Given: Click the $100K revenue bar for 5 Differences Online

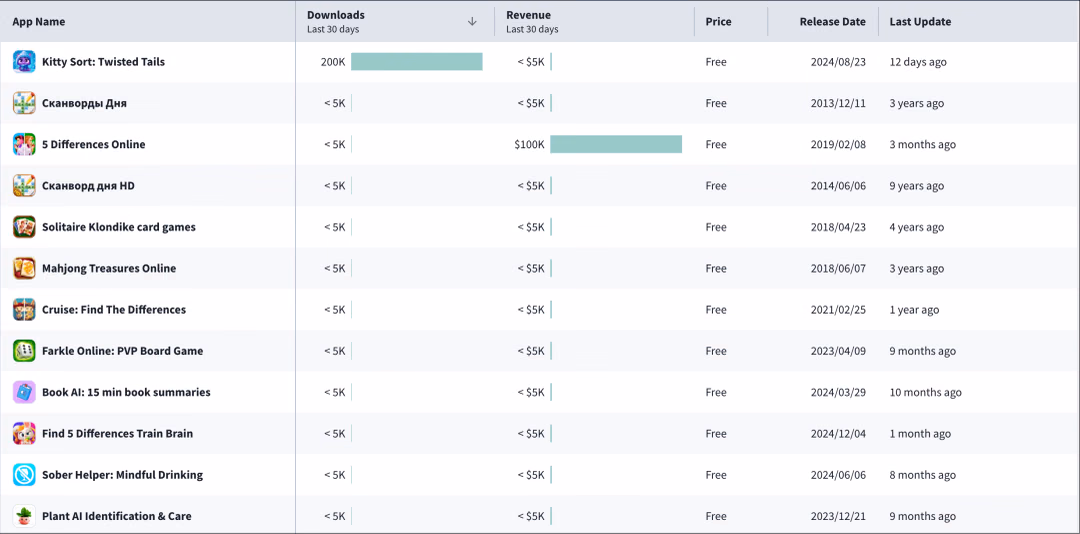Looking at the screenshot, I should 616,144.
